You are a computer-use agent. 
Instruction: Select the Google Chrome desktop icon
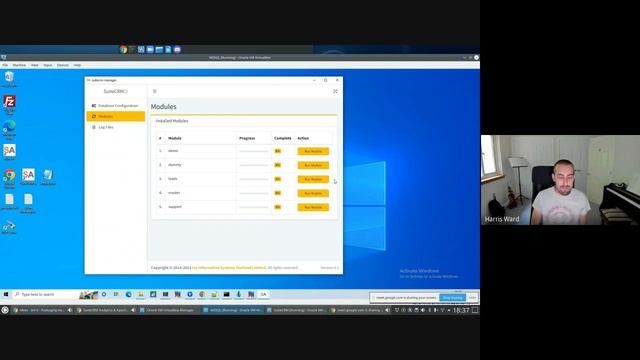(9, 178)
